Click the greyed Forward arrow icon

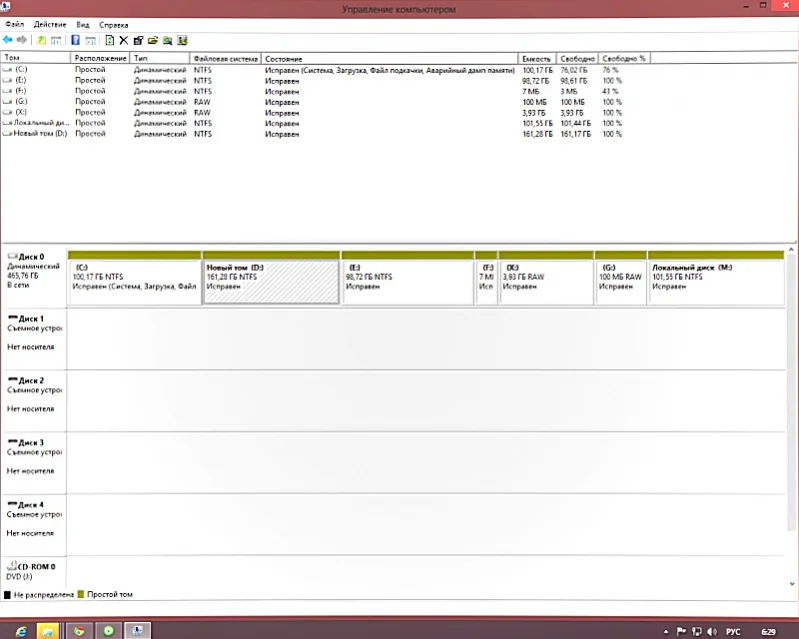click(x=21, y=40)
